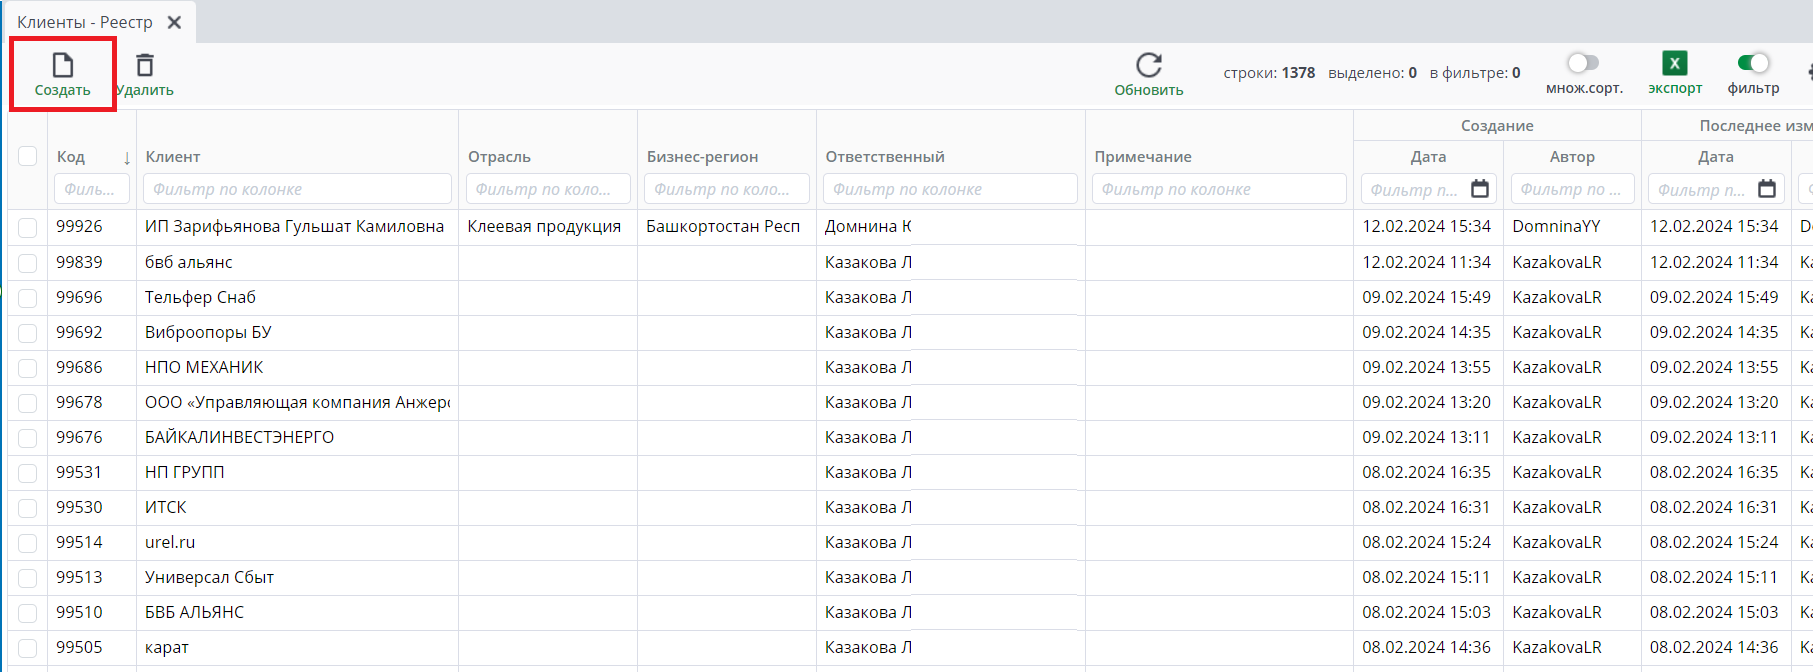Check the select-all header checkbox
The height and width of the screenshot is (672, 1813).
coord(28,156)
